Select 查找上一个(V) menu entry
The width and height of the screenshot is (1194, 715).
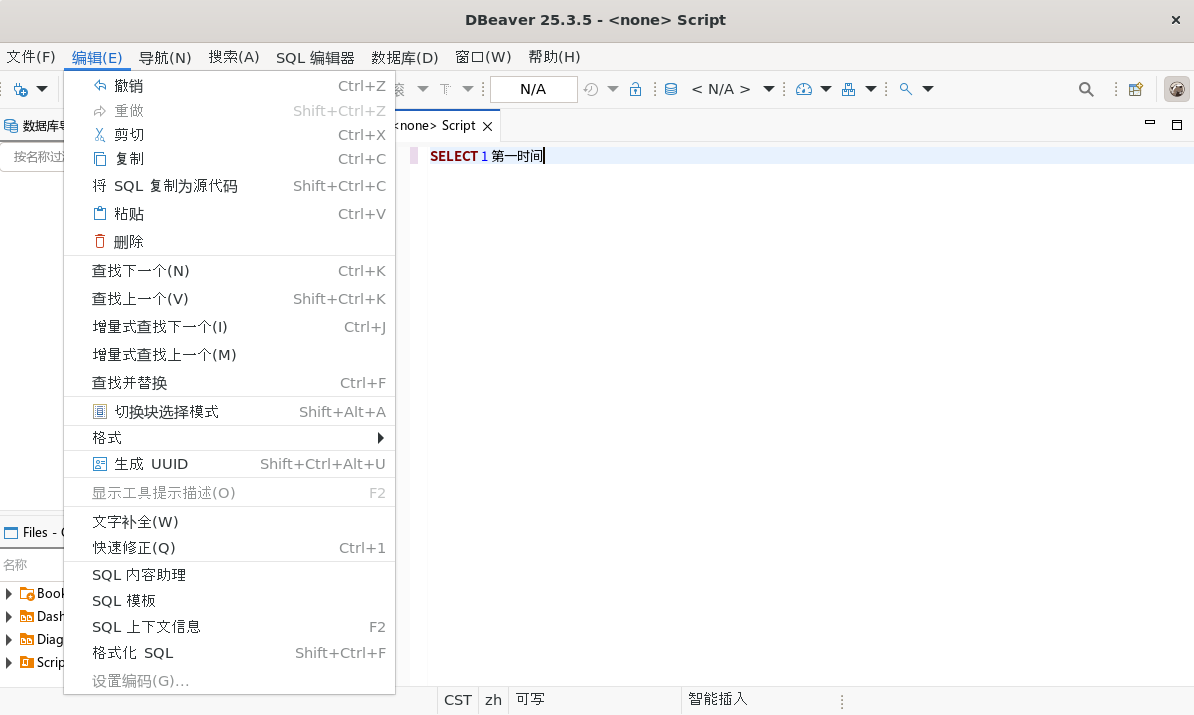tap(229, 299)
